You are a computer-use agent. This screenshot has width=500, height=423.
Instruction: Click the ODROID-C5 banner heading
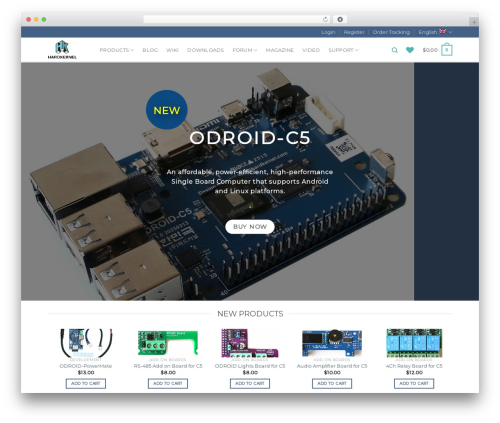[250, 138]
